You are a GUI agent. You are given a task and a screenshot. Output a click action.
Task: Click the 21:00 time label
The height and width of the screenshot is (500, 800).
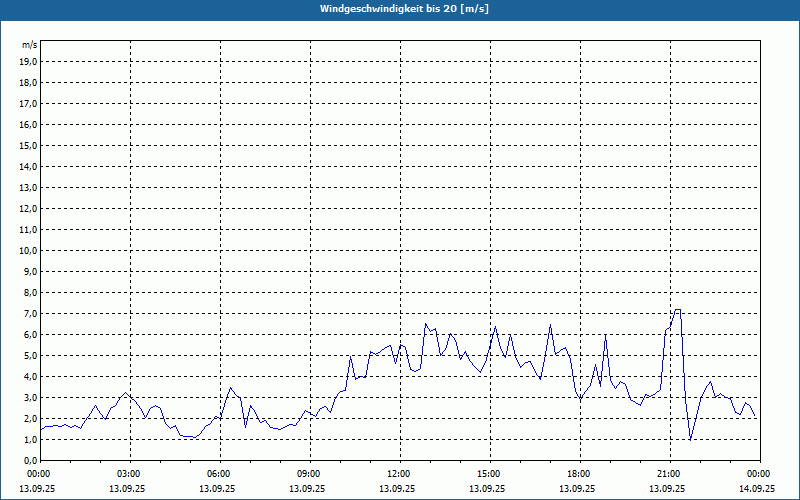(x=669, y=474)
